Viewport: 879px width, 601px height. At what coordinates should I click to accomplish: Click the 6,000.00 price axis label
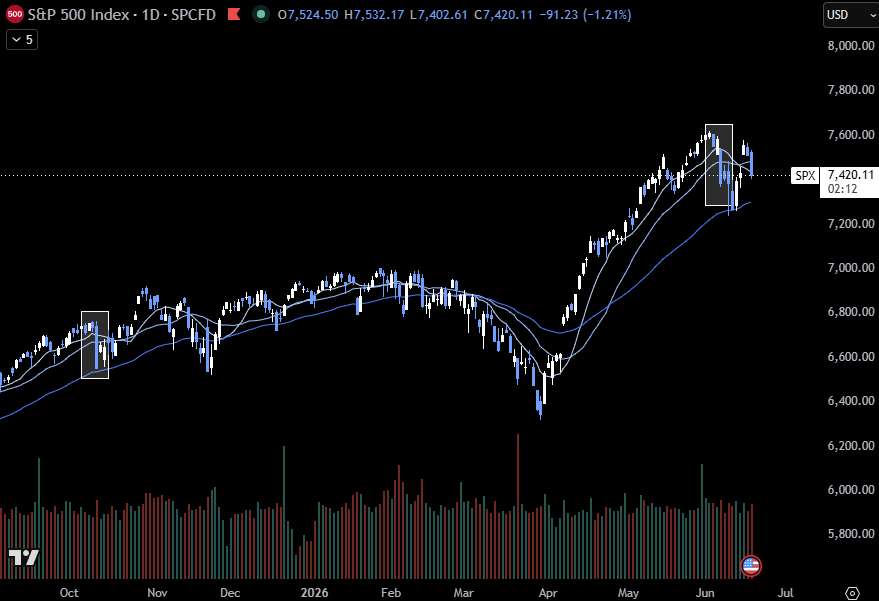pos(851,489)
